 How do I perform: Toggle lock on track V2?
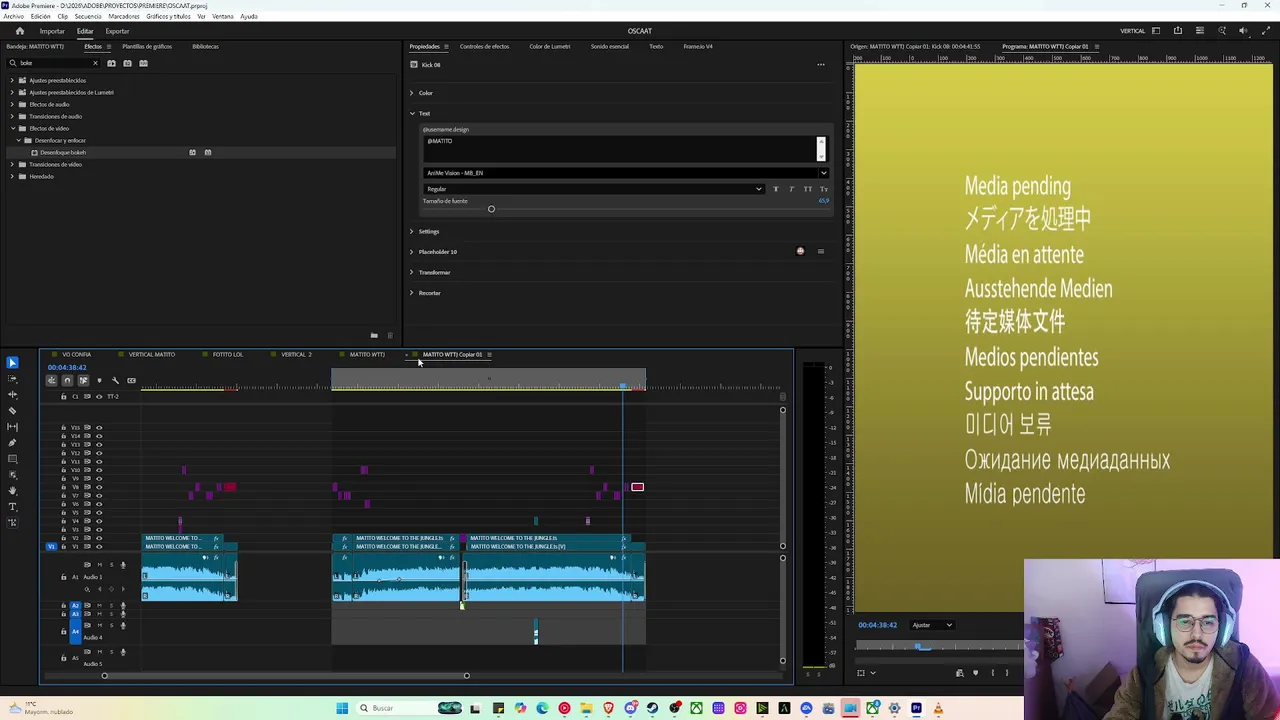click(x=63, y=538)
